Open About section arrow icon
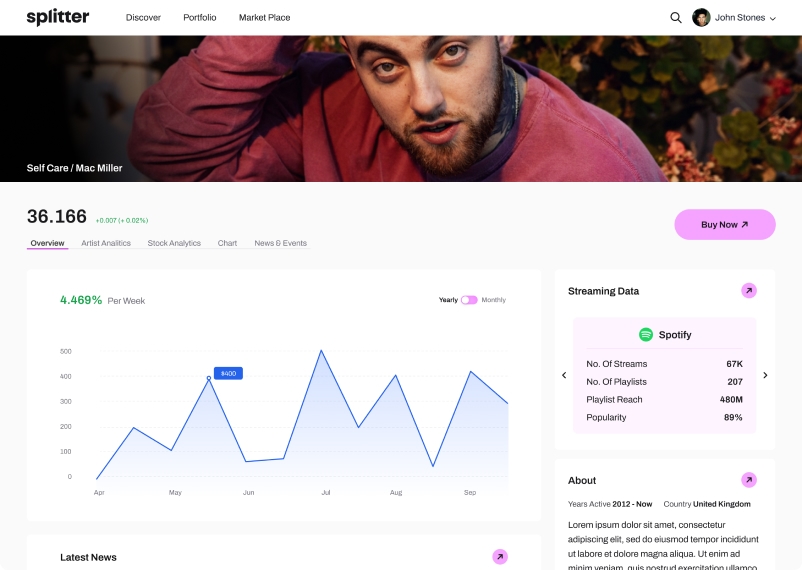The image size is (802, 570). click(749, 480)
